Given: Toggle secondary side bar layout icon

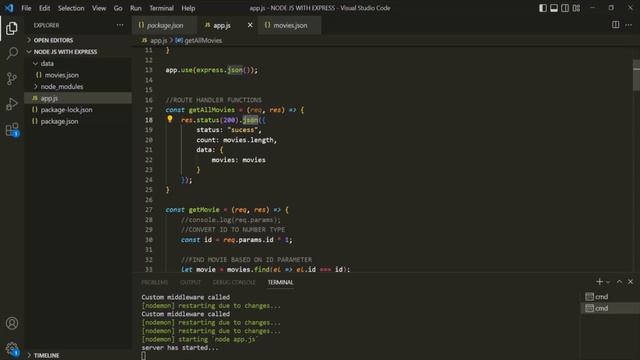Looking at the screenshot, I should point(565,8).
